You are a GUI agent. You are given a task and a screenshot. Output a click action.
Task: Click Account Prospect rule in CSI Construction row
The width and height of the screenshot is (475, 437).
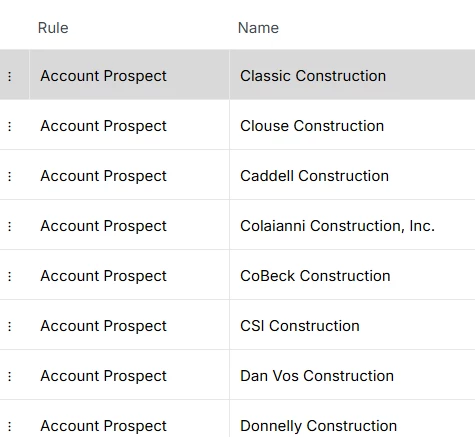[103, 326]
